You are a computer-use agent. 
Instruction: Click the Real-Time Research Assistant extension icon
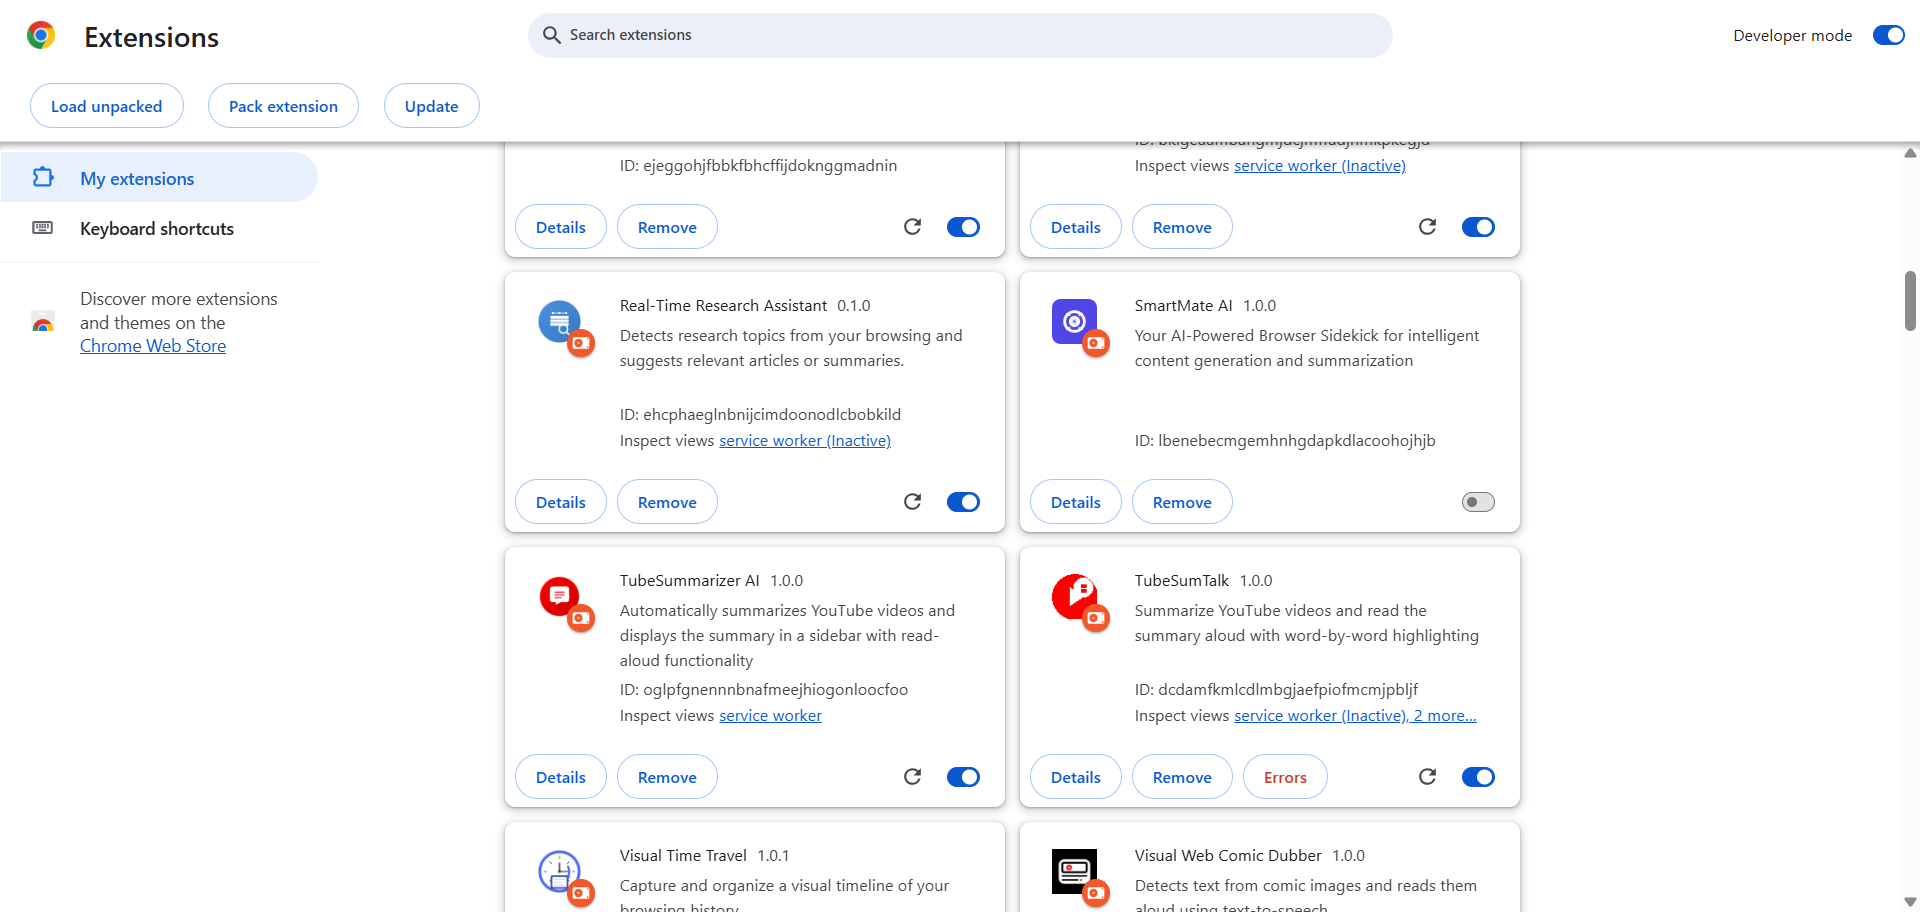pyautogui.click(x=560, y=322)
